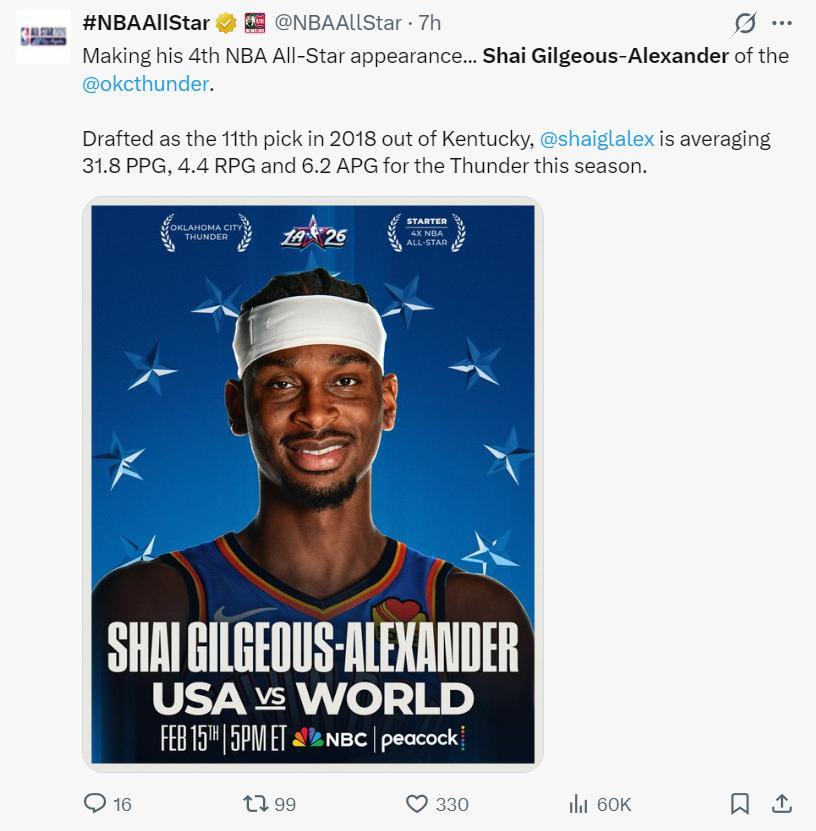The width and height of the screenshot is (816, 831).
Task: Click the reply comment bubble icon
Action: point(95,803)
